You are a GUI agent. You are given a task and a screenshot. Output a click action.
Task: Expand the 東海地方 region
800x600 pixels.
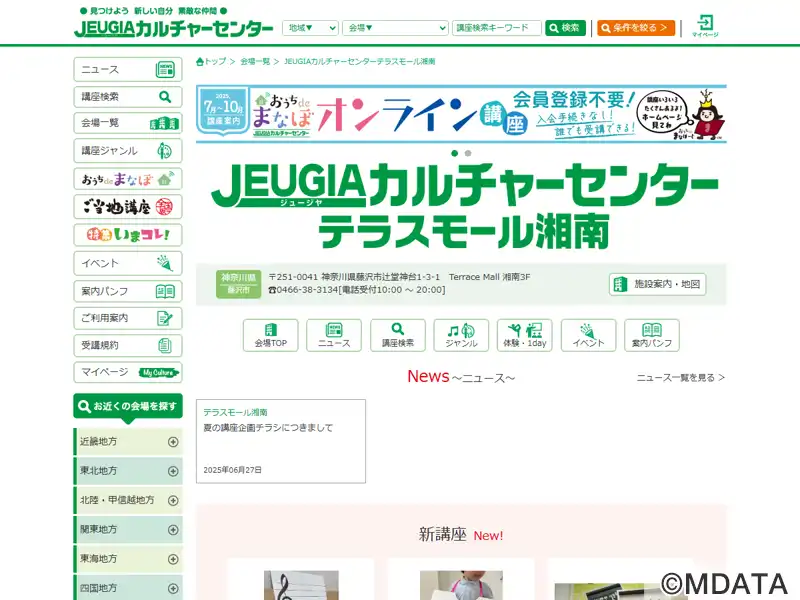pyautogui.click(x=128, y=559)
